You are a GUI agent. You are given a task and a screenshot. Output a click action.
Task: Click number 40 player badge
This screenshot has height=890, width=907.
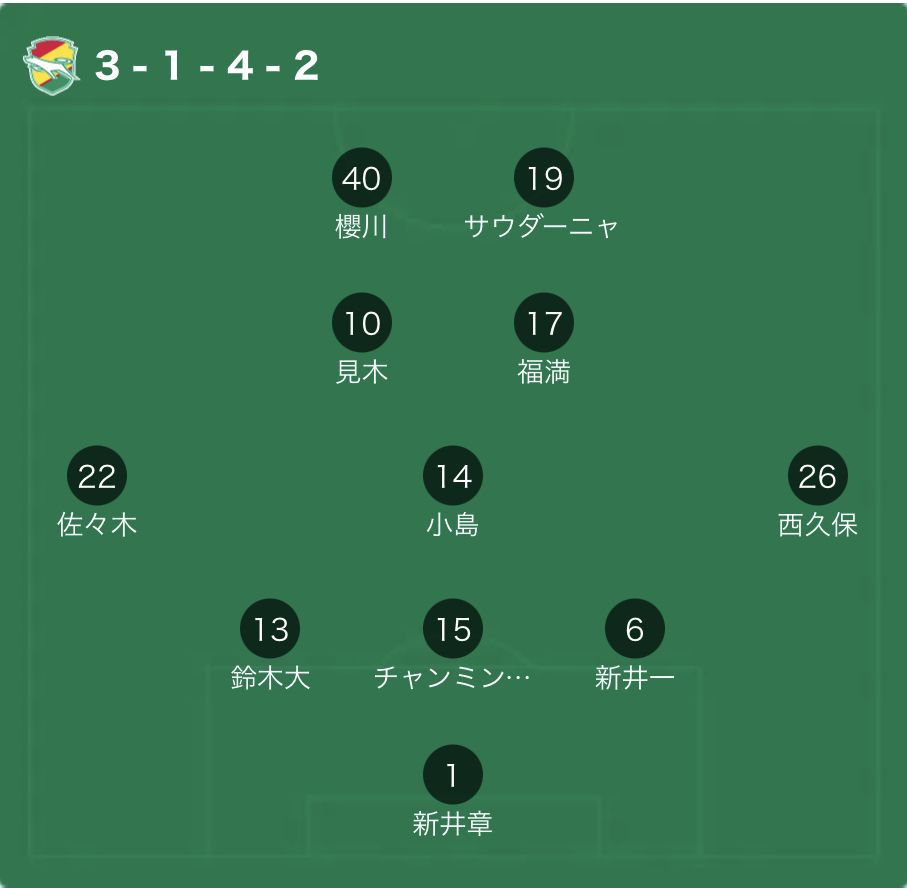tap(362, 178)
